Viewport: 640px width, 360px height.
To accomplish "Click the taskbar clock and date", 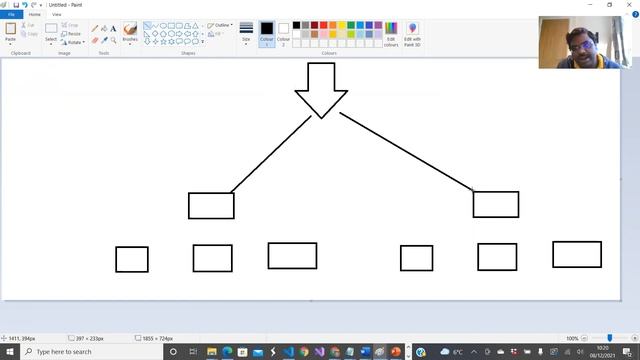I will (x=602, y=351).
